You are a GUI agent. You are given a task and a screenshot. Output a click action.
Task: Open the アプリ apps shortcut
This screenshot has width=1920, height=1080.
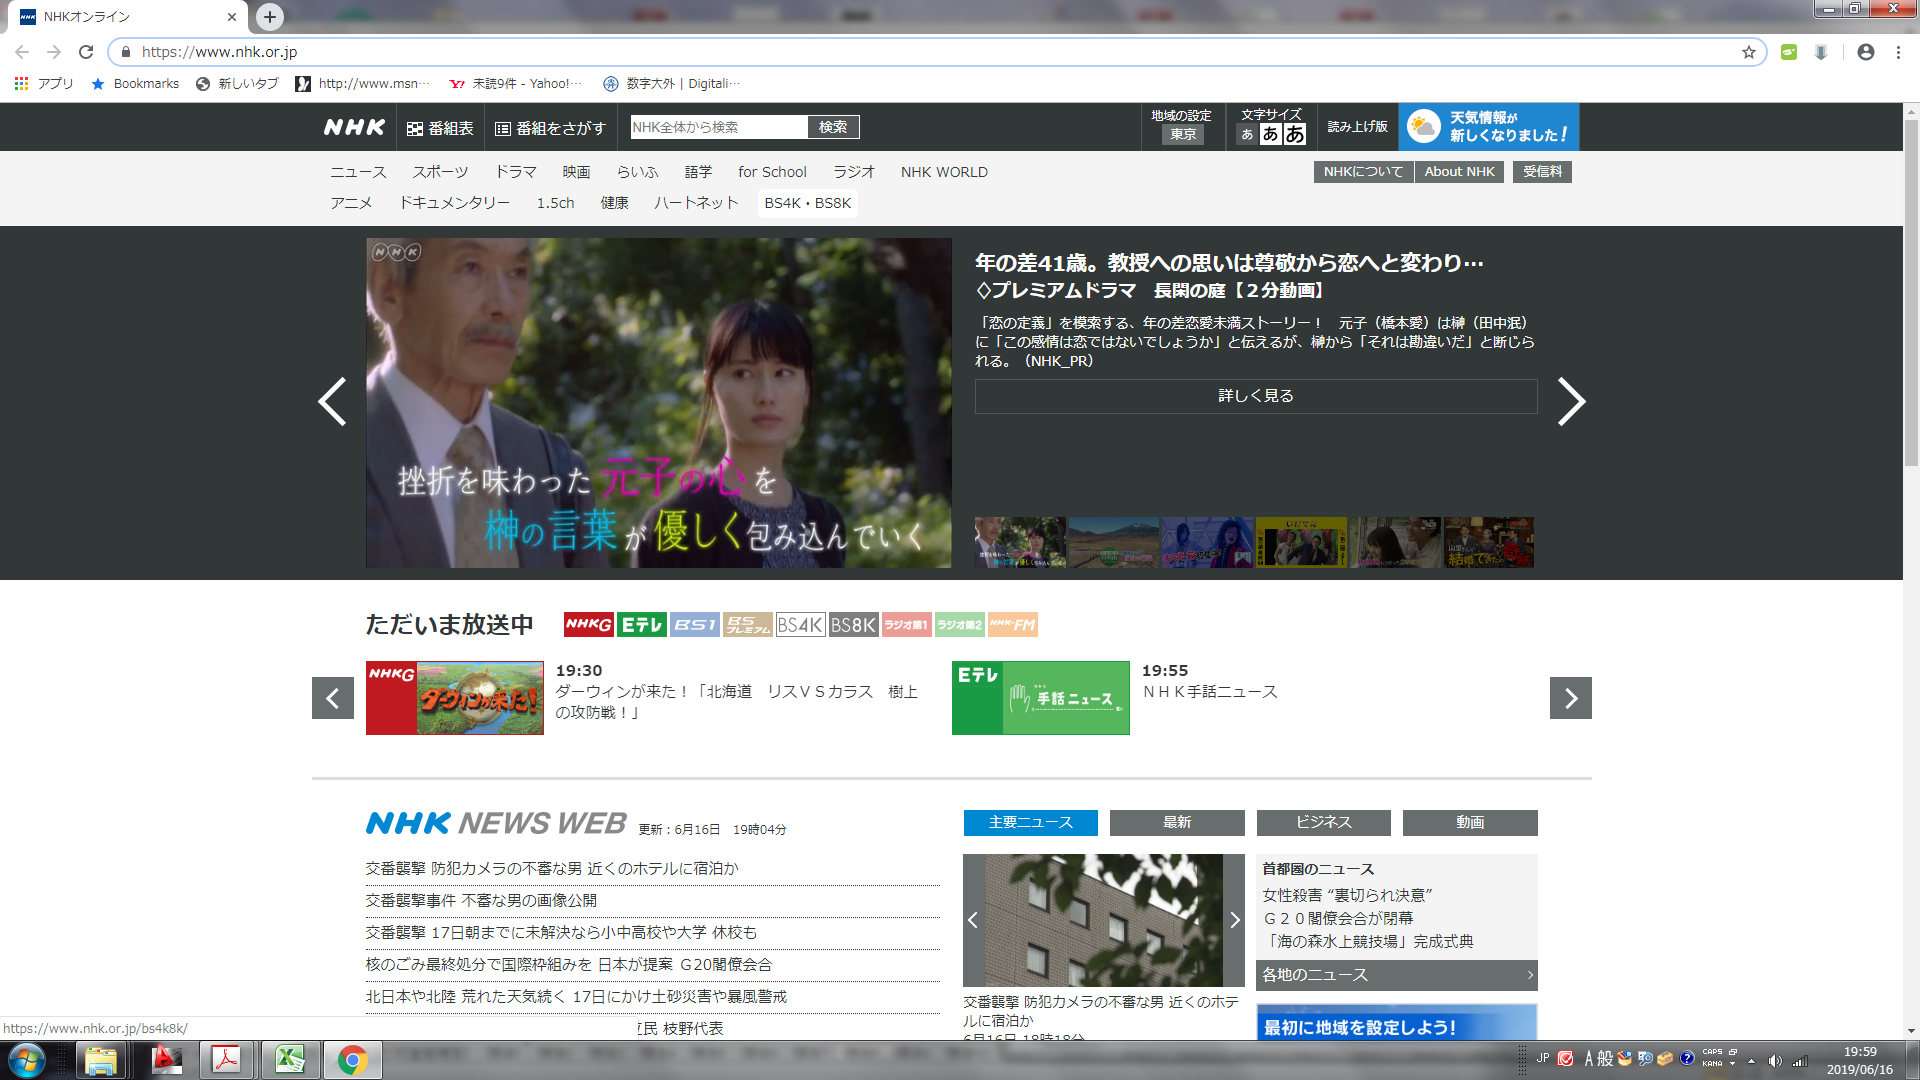tap(44, 84)
